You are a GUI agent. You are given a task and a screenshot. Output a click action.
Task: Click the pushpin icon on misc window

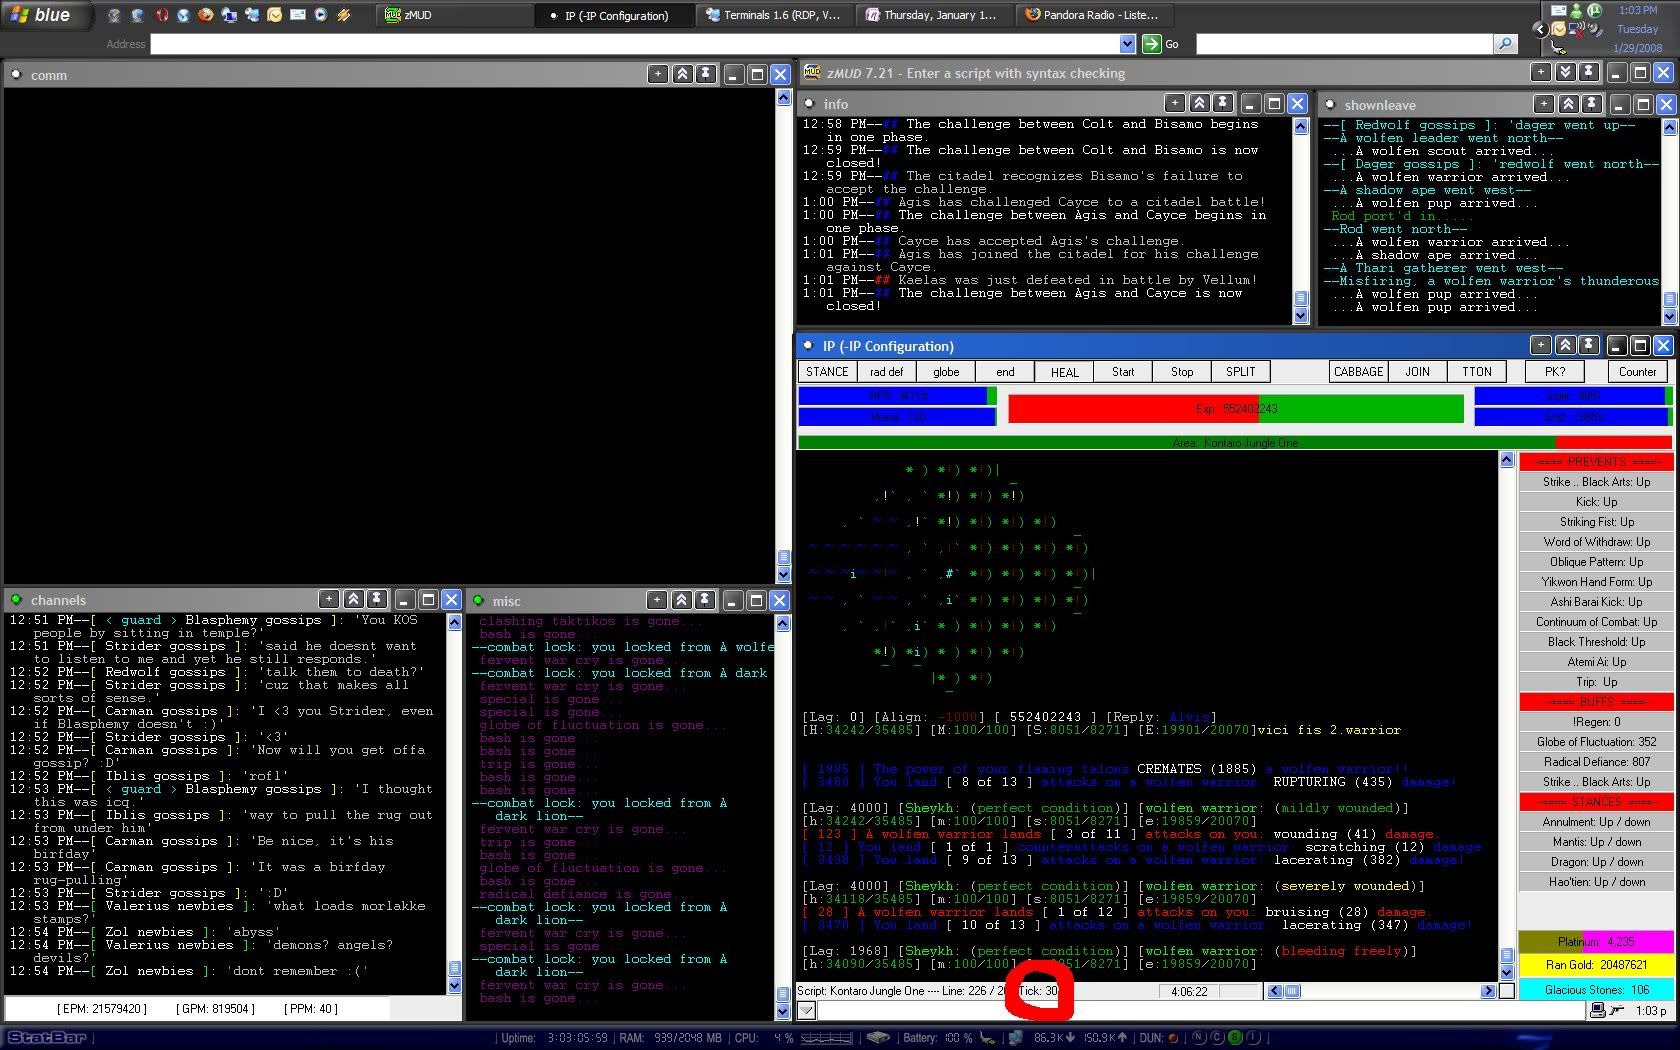coord(705,600)
